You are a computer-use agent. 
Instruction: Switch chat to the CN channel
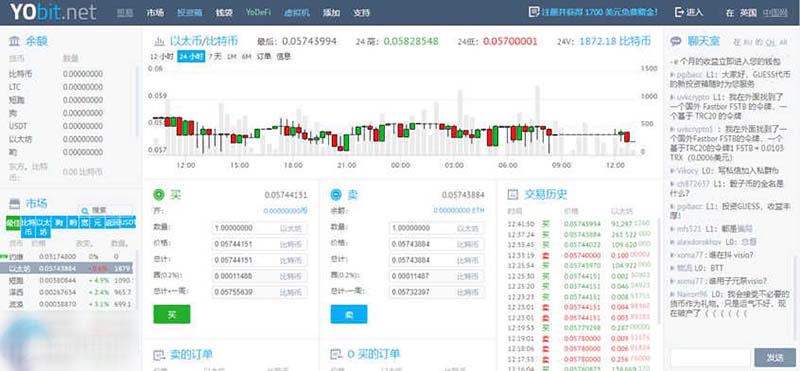769,42
